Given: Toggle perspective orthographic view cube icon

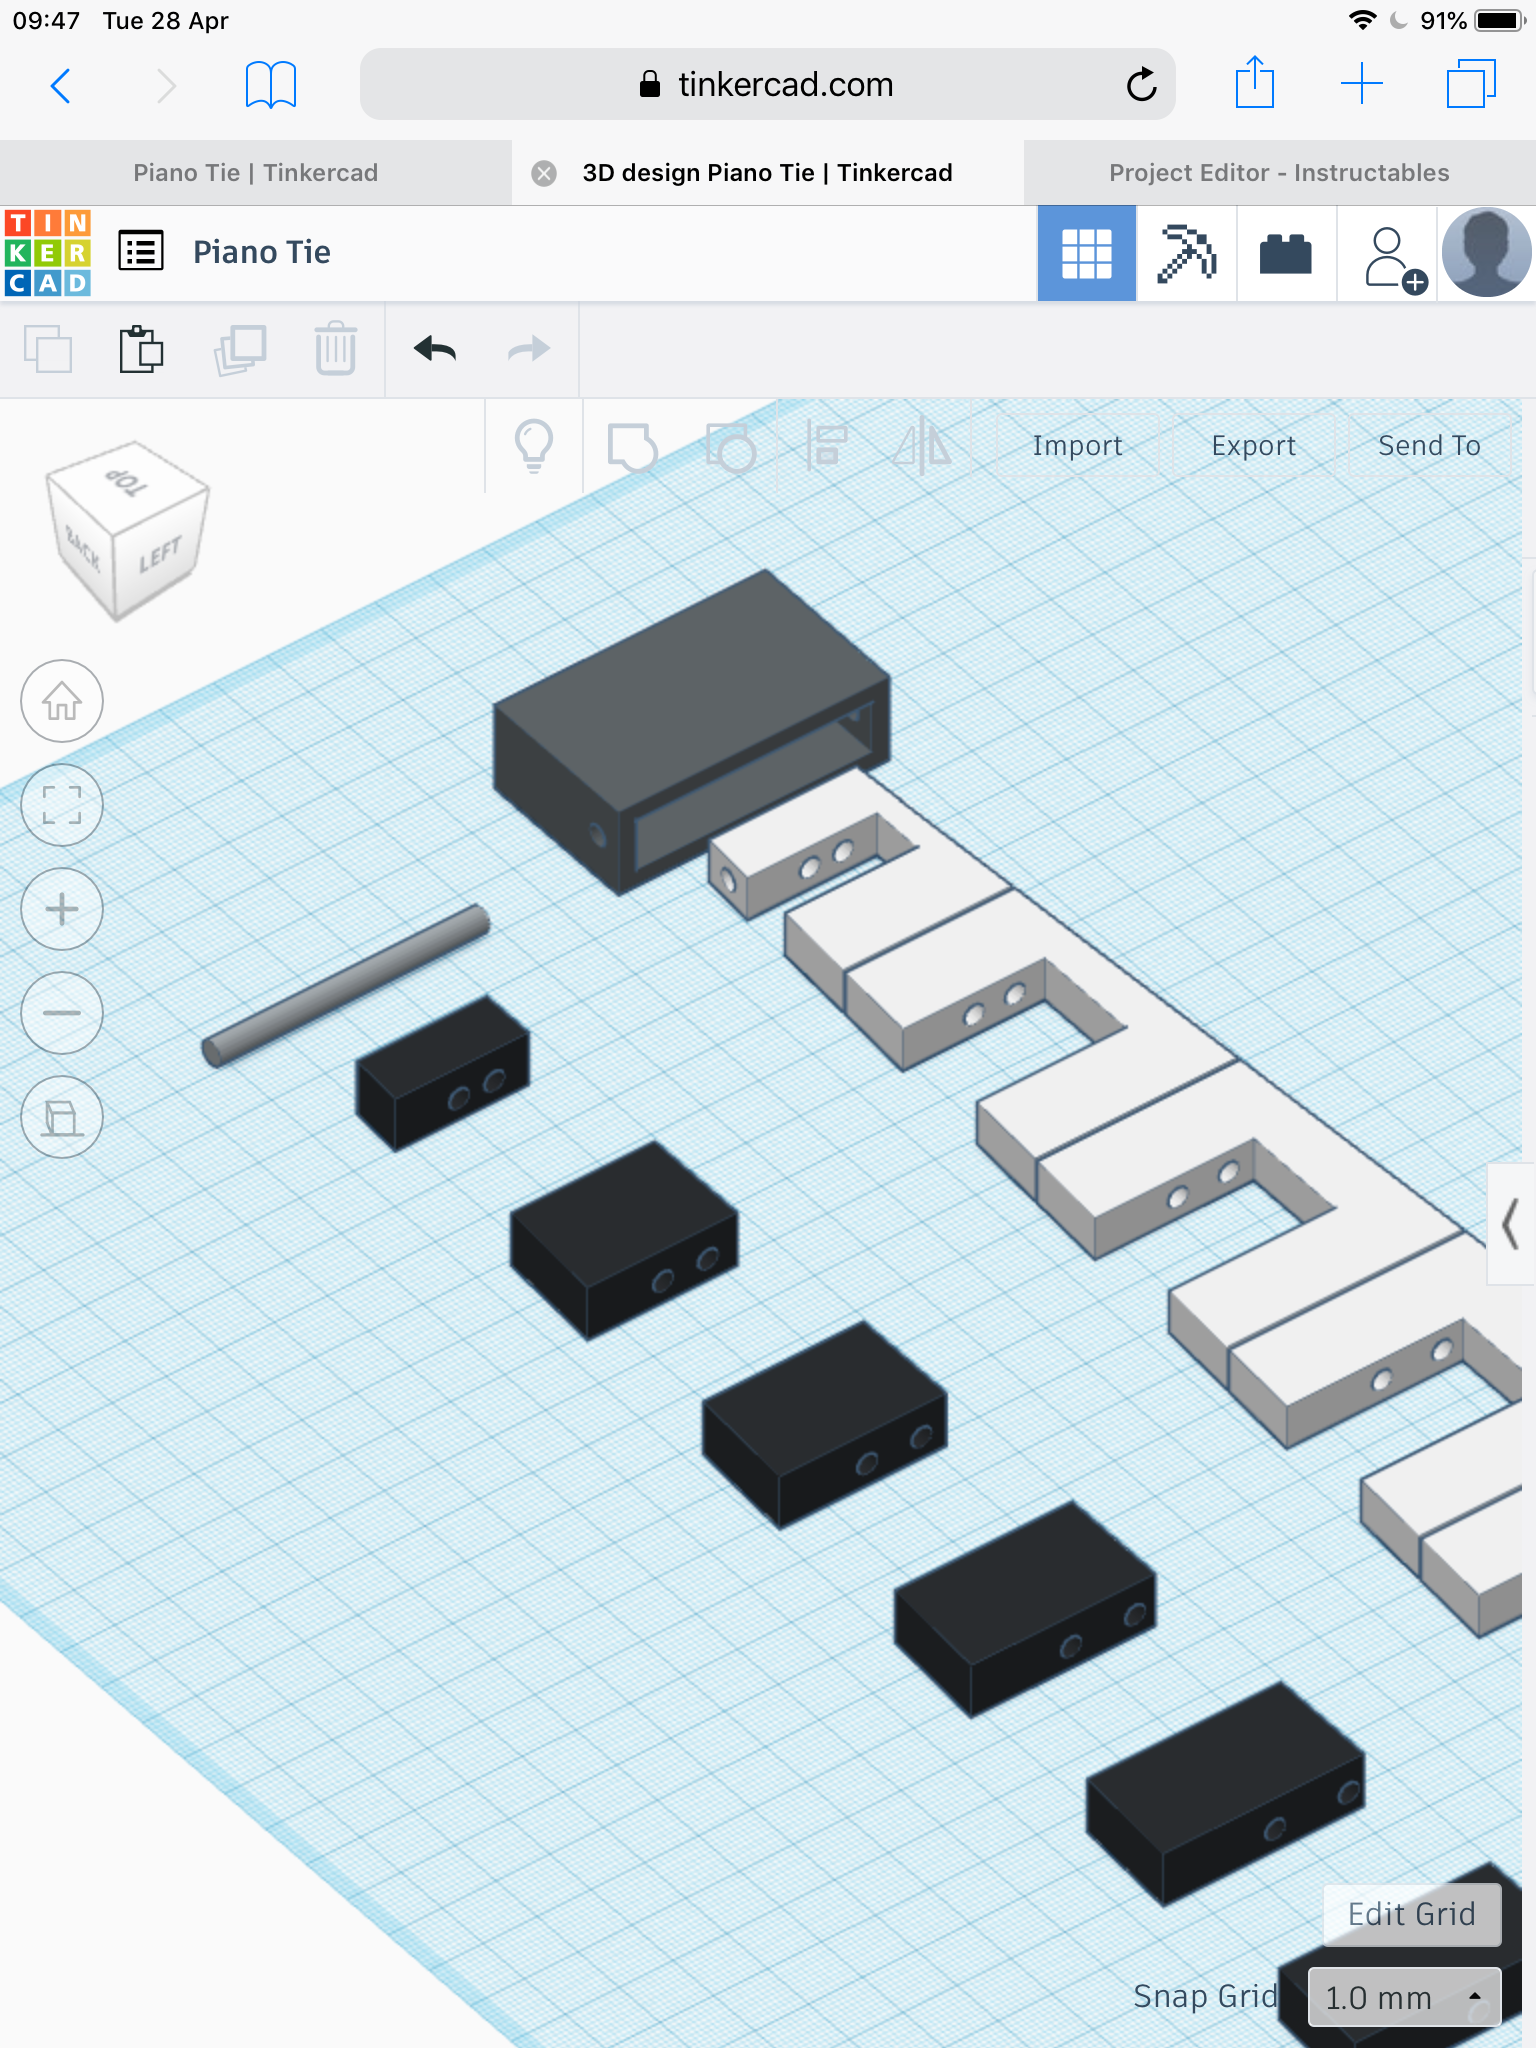Looking at the screenshot, I should click(62, 1117).
